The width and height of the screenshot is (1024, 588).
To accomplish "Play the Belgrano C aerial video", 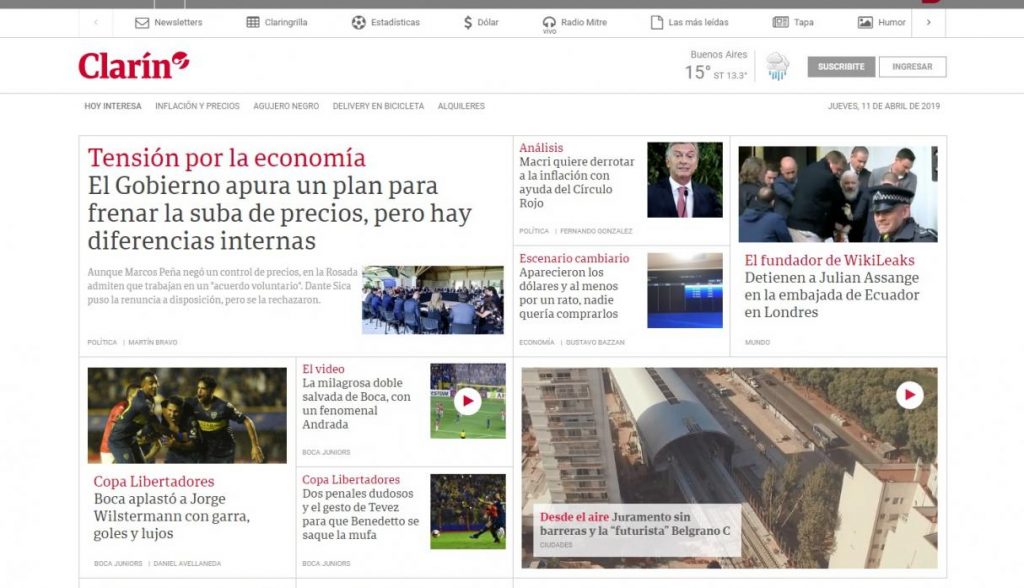I will [910, 395].
